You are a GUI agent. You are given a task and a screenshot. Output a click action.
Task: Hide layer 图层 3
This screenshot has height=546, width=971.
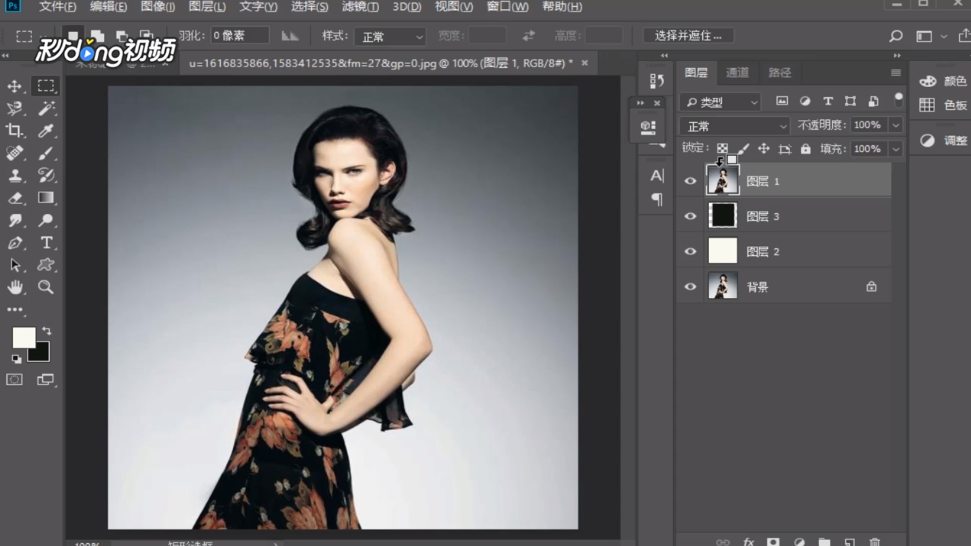pyautogui.click(x=690, y=217)
